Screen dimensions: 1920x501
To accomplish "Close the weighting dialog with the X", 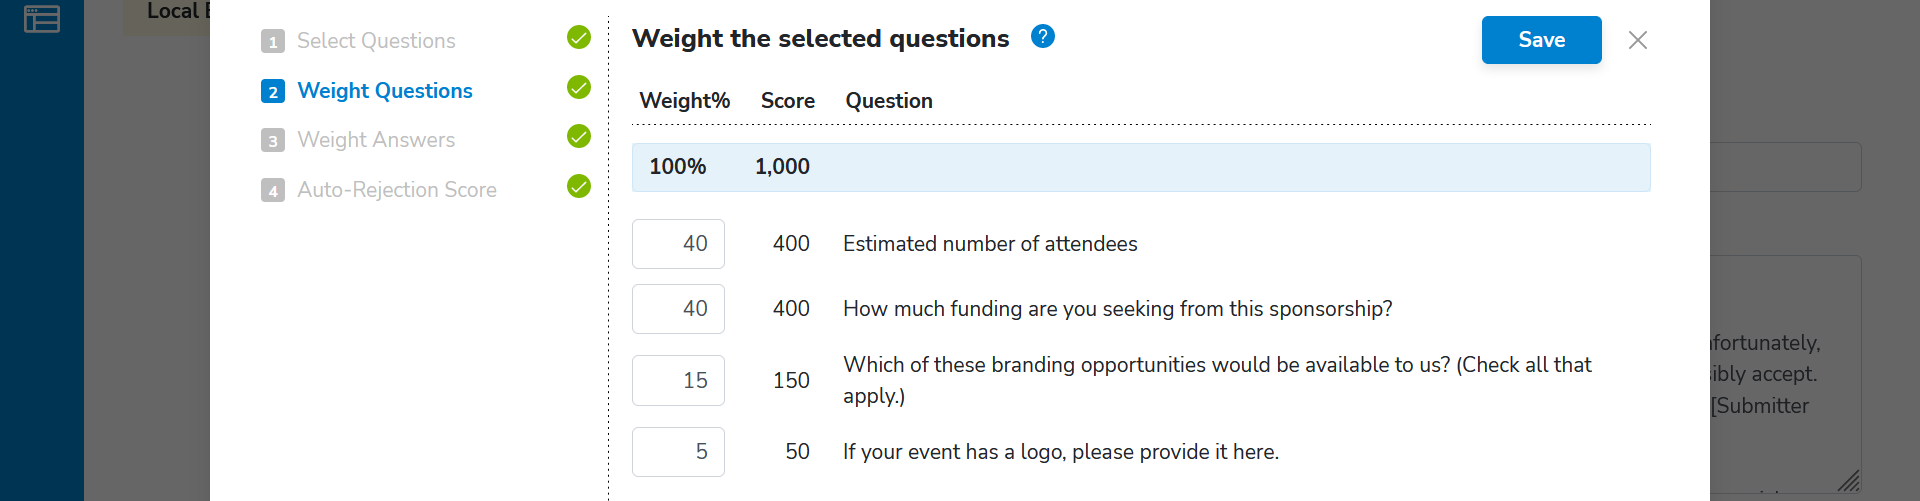I will 1638,40.
